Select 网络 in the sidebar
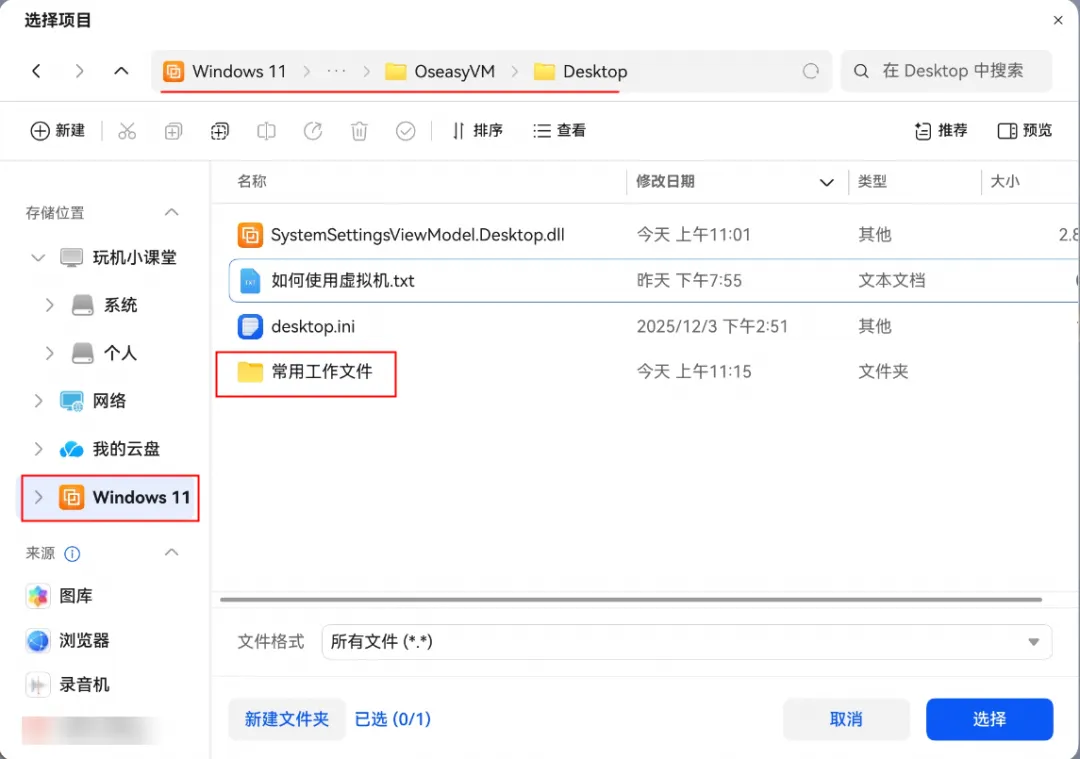 click(93, 401)
